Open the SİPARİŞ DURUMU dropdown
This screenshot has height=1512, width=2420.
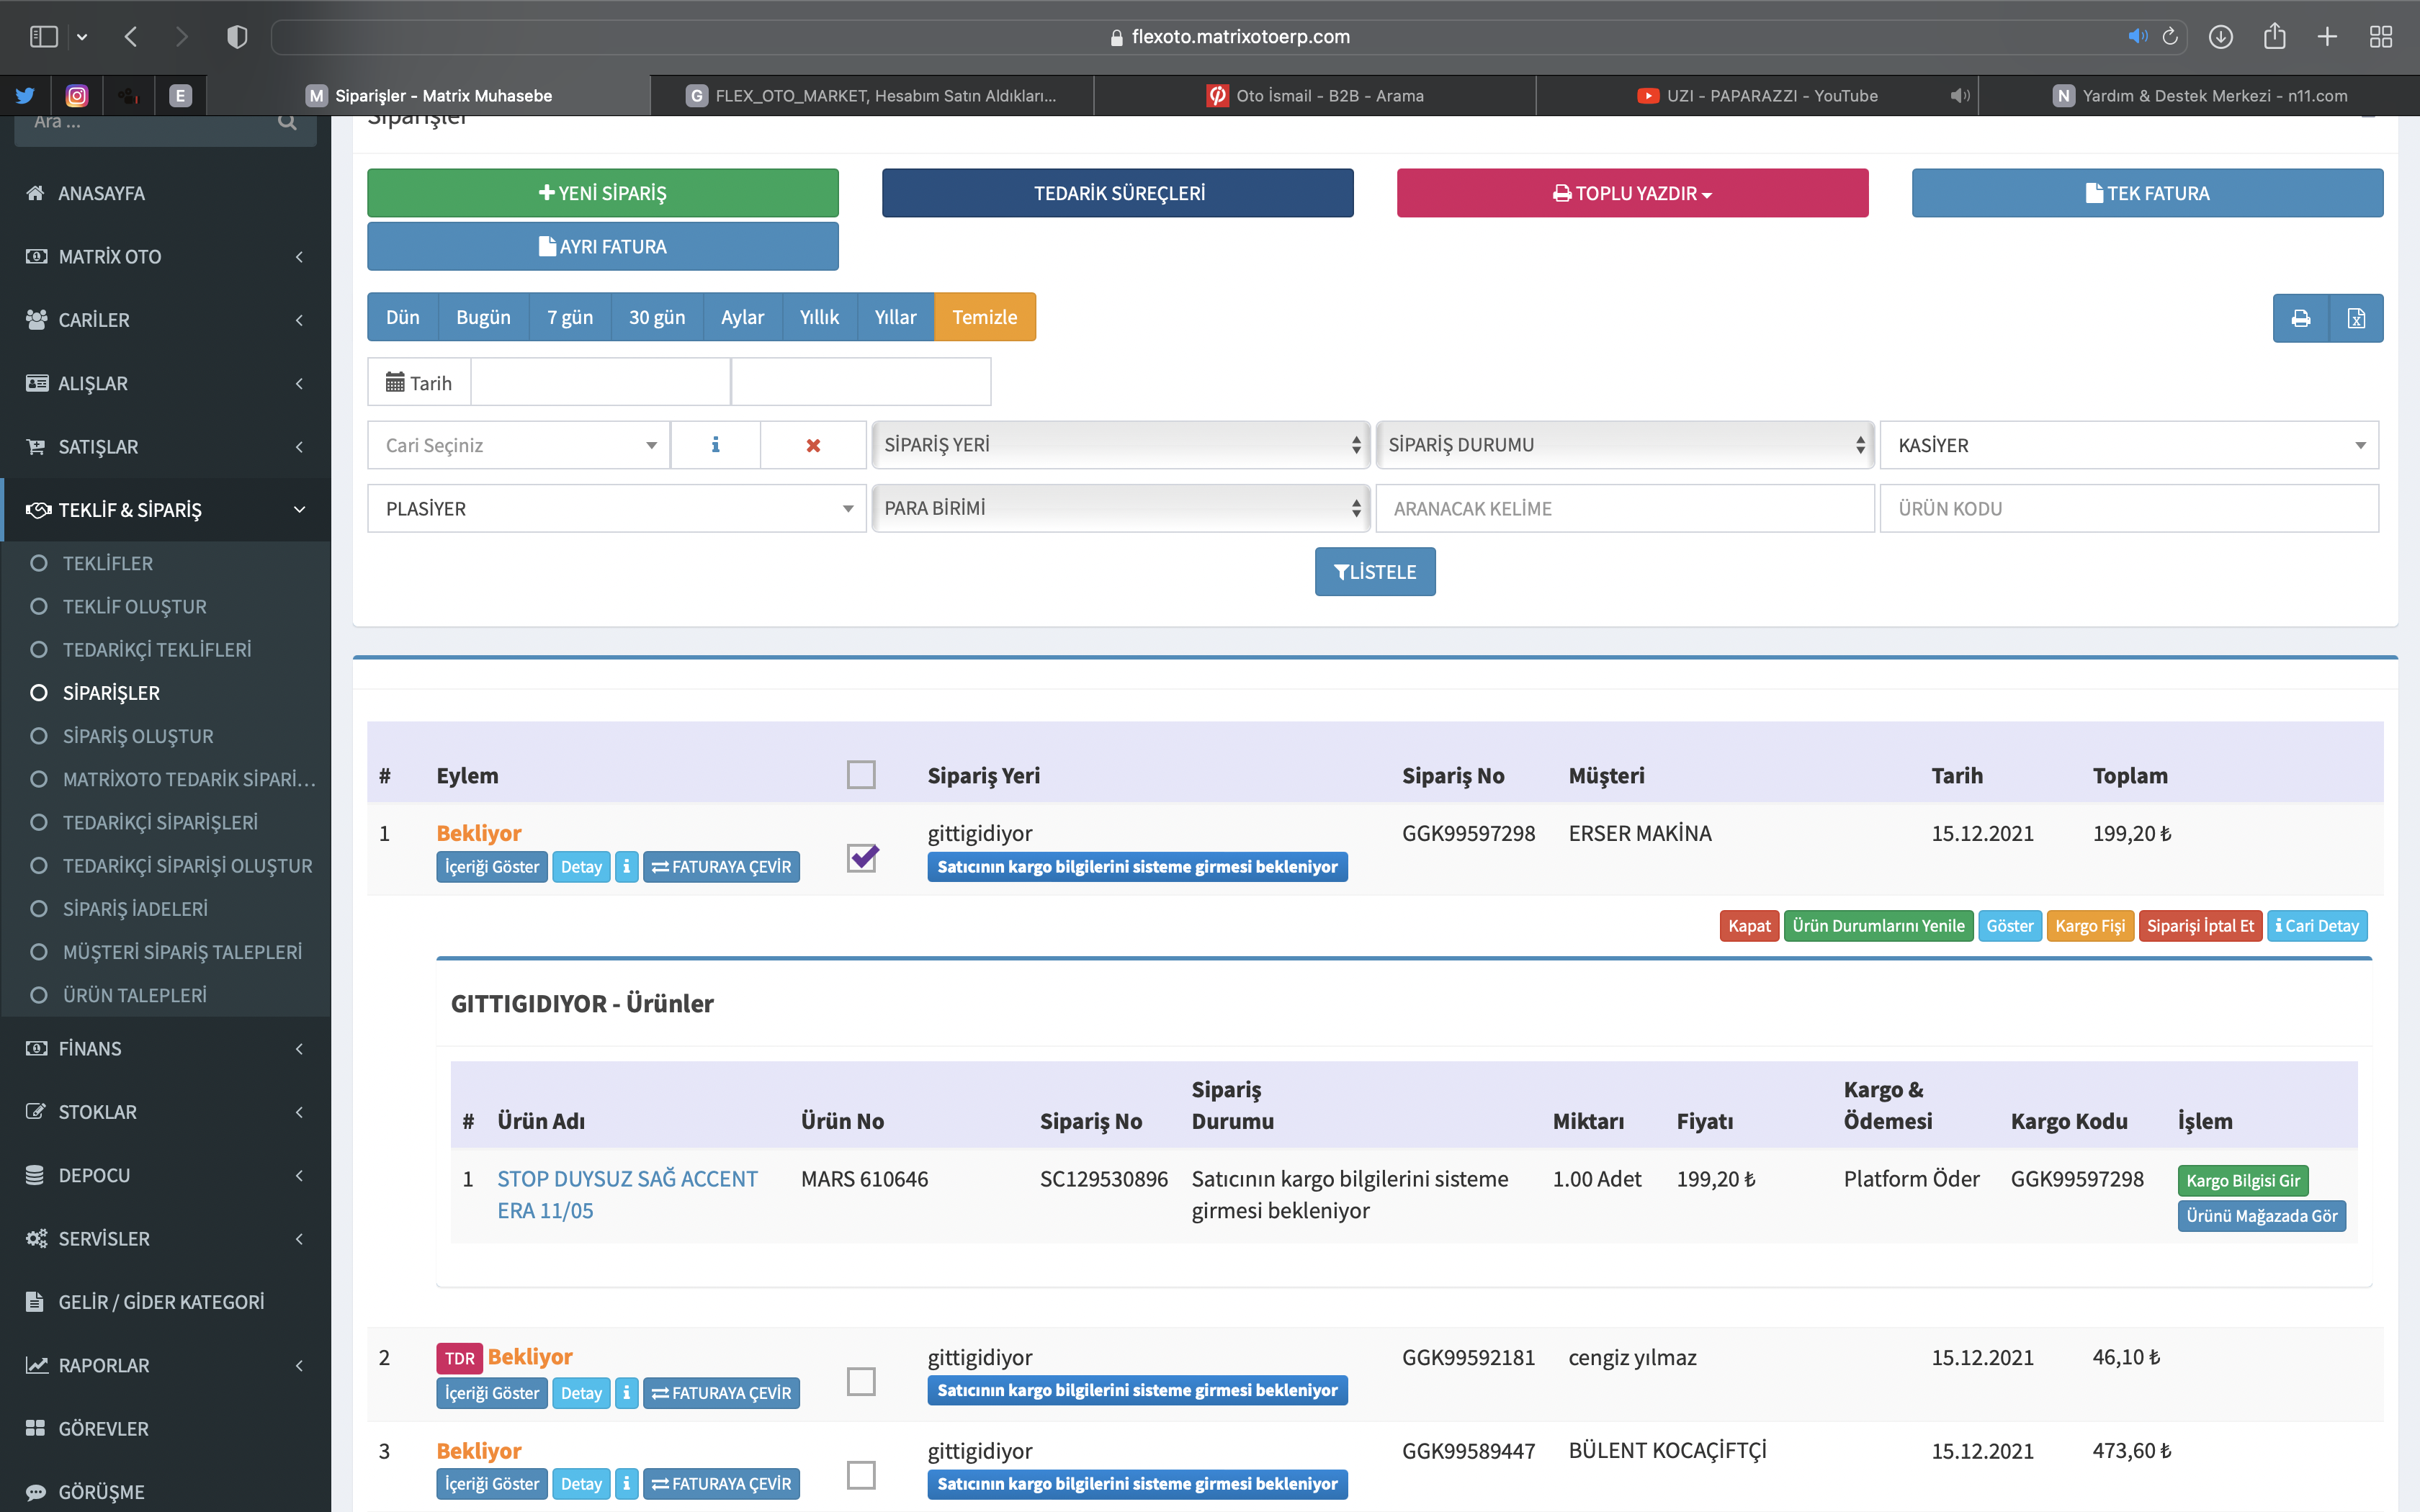pos(1625,445)
